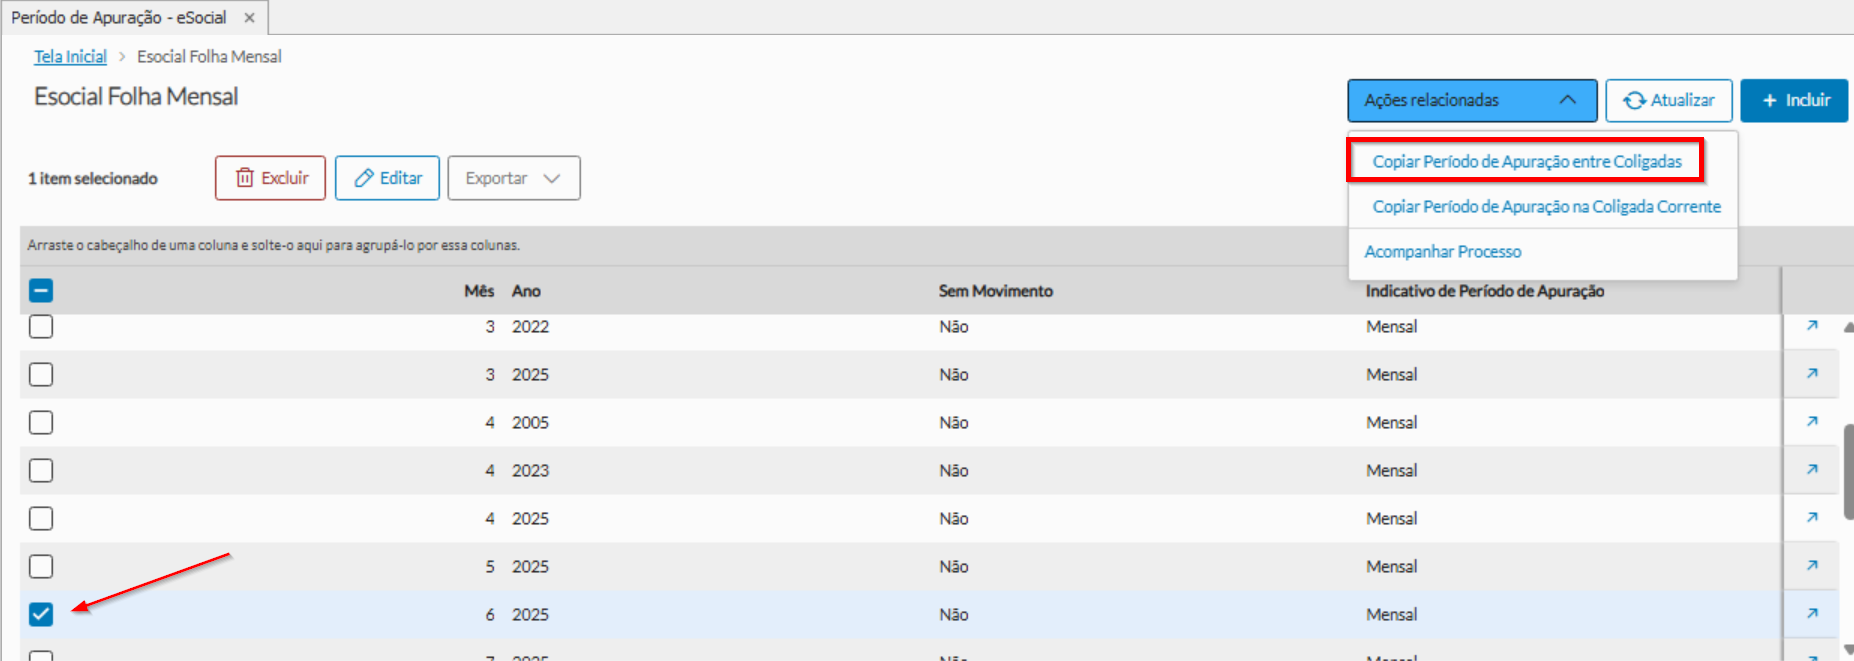The image size is (1854, 661).
Task: Open record link arrow for 5/2025 row
Action: [x=1812, y=566]
